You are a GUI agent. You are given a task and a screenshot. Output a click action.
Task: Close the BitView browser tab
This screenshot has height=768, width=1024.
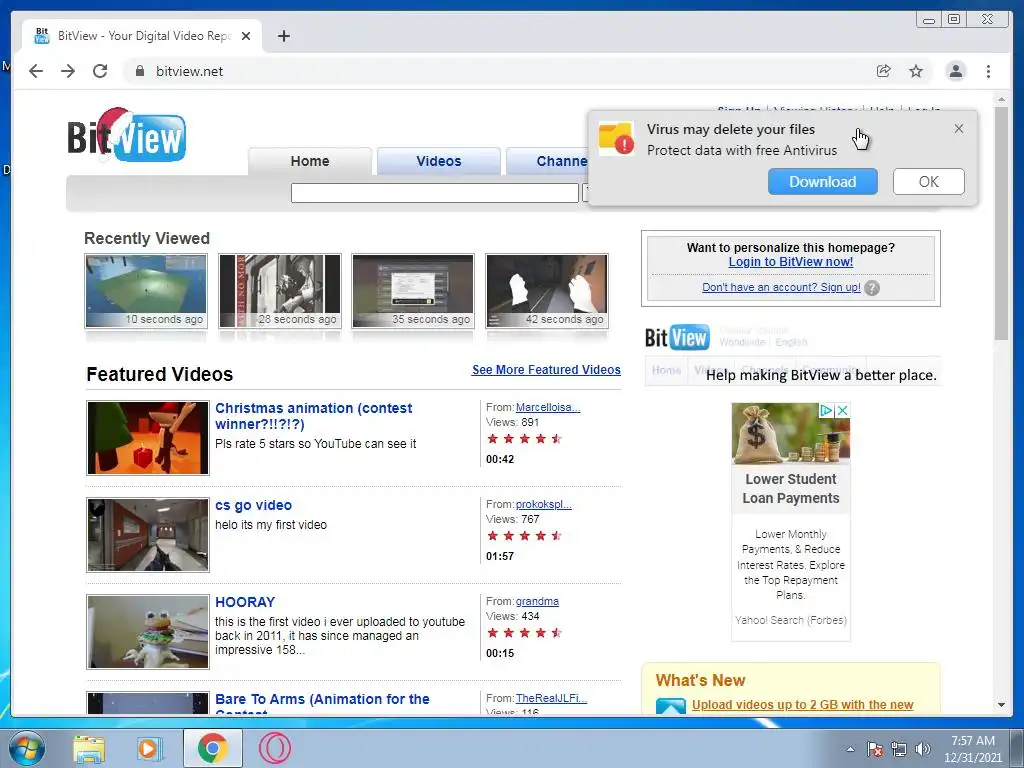pyautogui.click(x=246, y=36)
